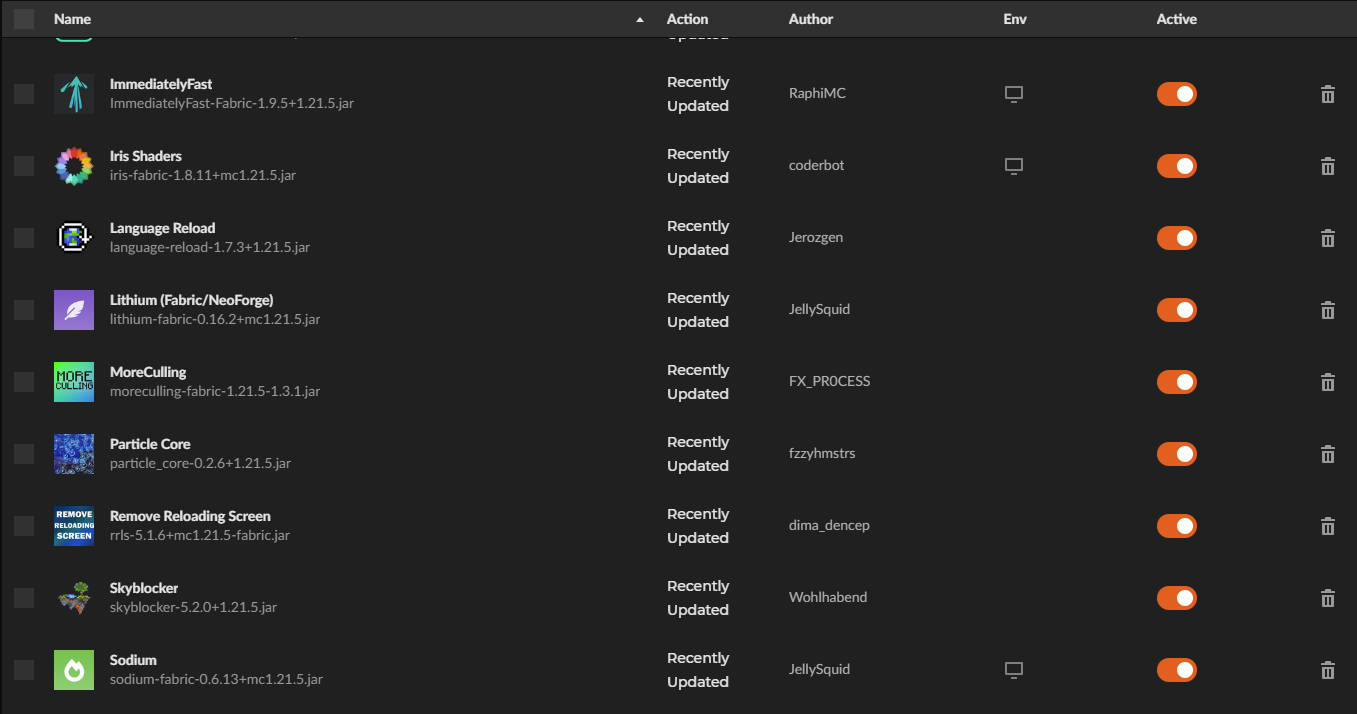
Task: Toggle Language Reload active switch
Action: pos(1177,238)
